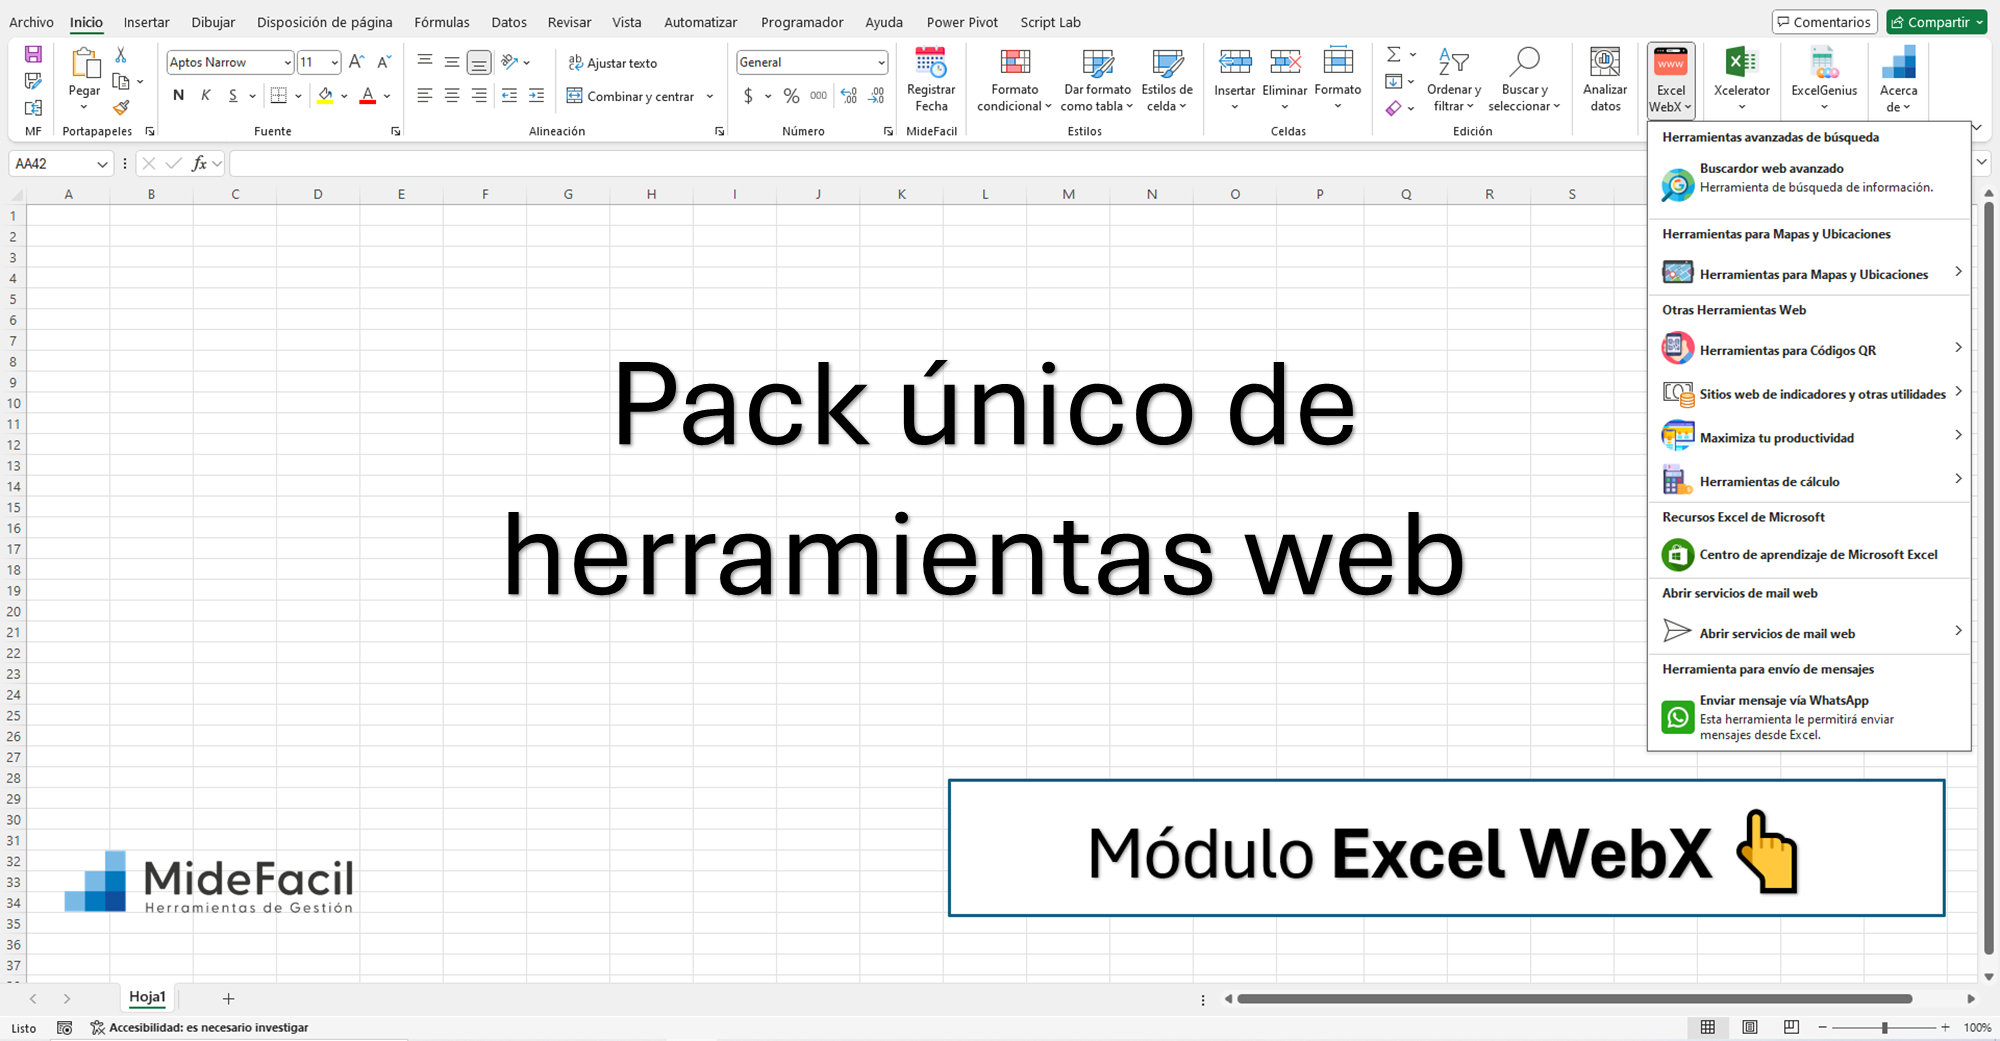This screenshot has height=1041, width=2000.
Task: Open Buscar y seleccionar
Action: tap(1524, 79)
